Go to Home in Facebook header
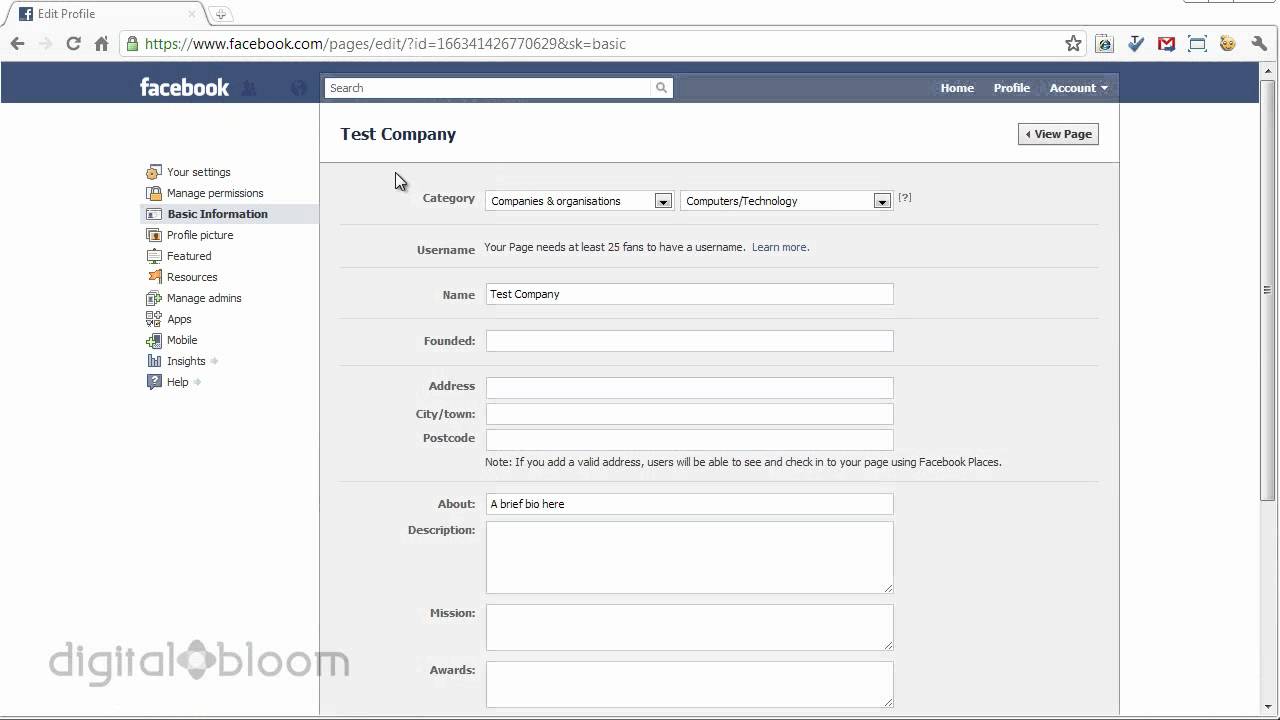Screen dimensions: 1280x720 (957, 88)
